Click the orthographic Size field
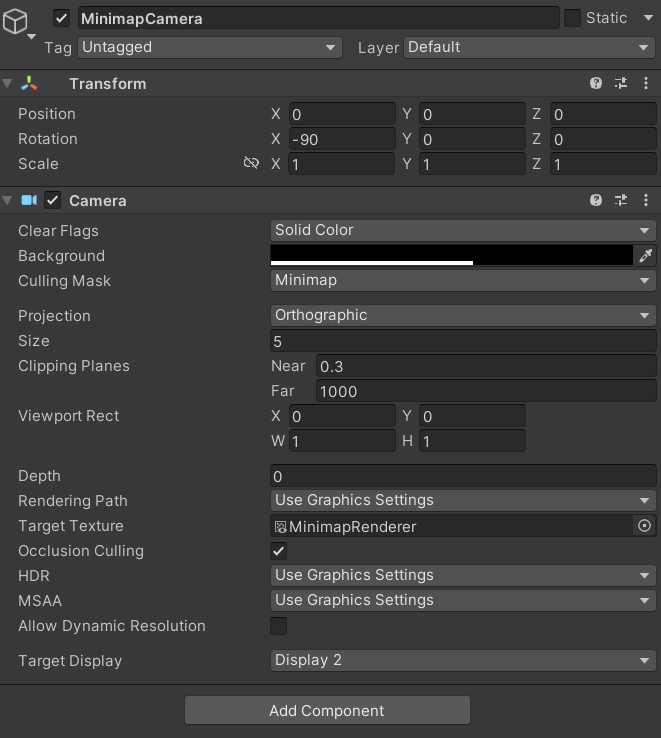 (x=463, y=341)
